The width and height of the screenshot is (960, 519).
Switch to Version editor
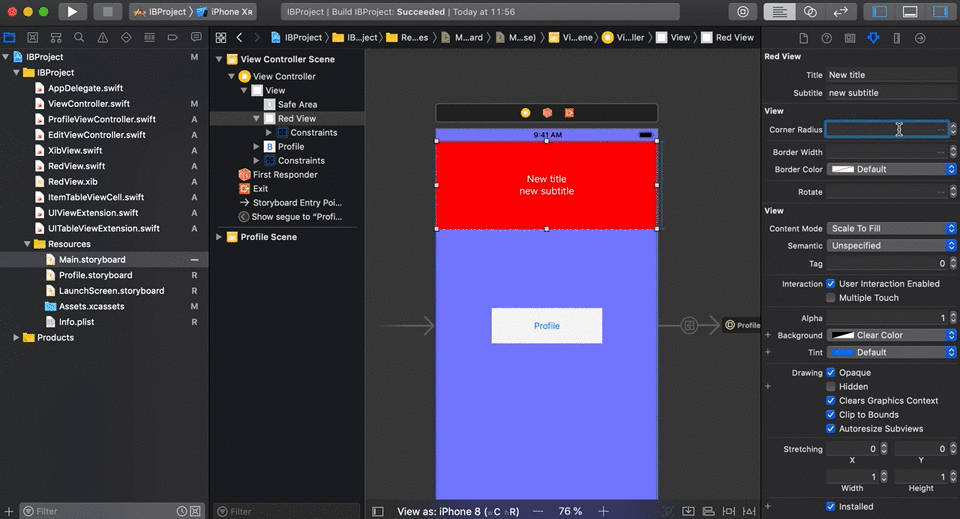click(x=841, y=12)
